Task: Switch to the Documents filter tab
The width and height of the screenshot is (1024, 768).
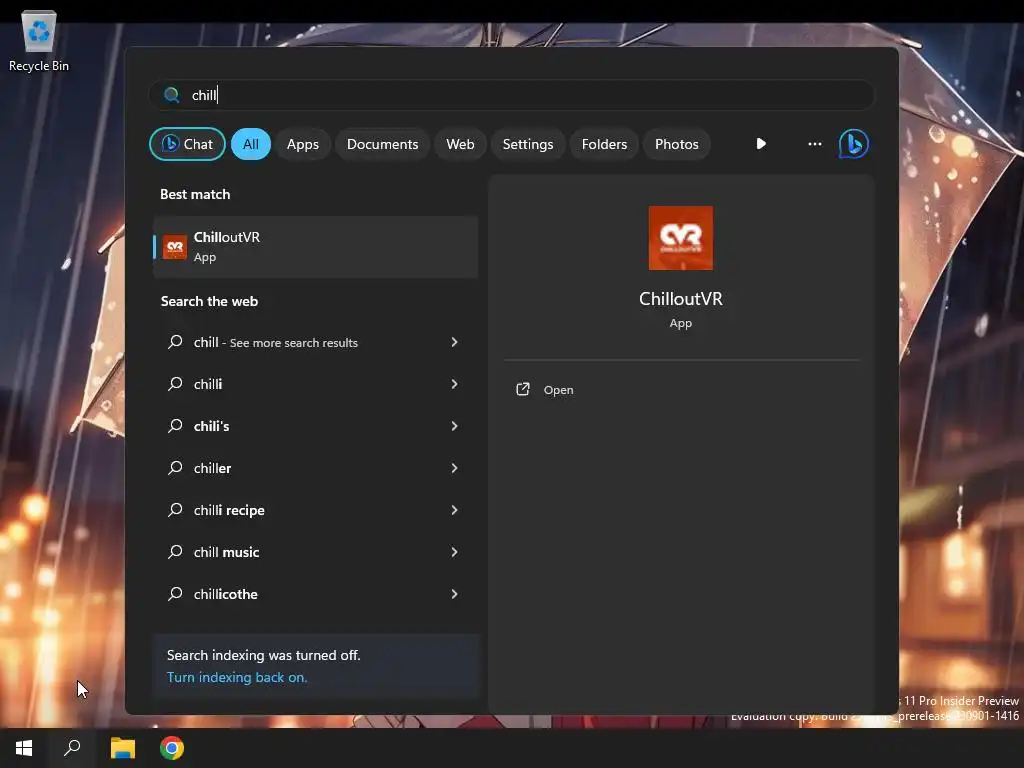Action: [382, 144]
